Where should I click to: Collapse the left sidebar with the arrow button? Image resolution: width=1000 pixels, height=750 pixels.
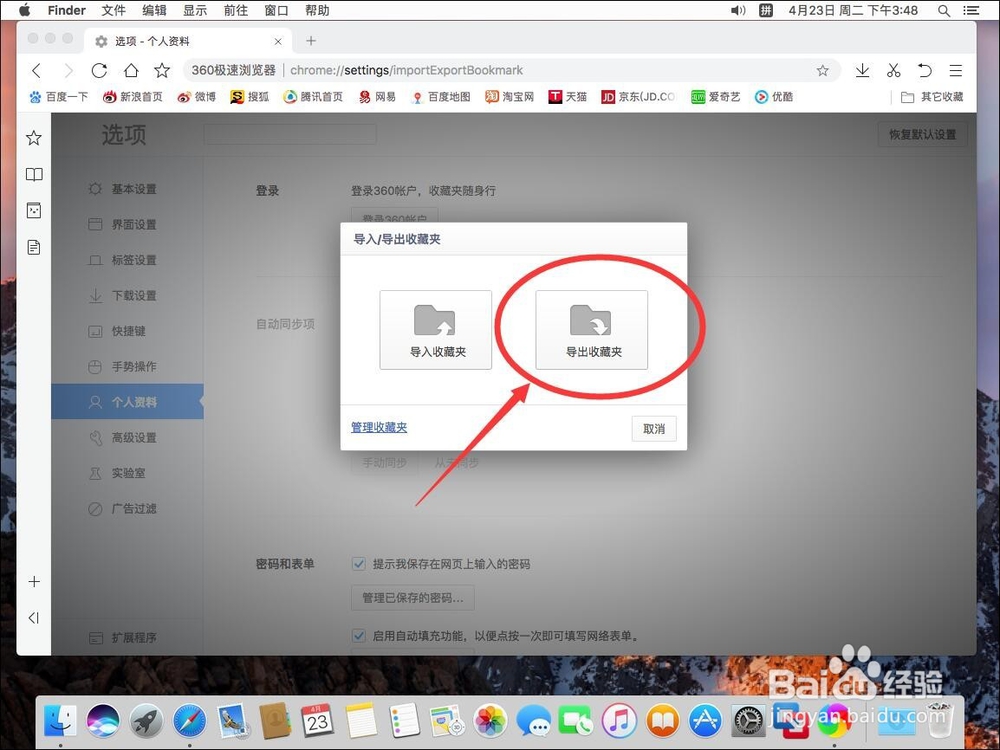33,617
